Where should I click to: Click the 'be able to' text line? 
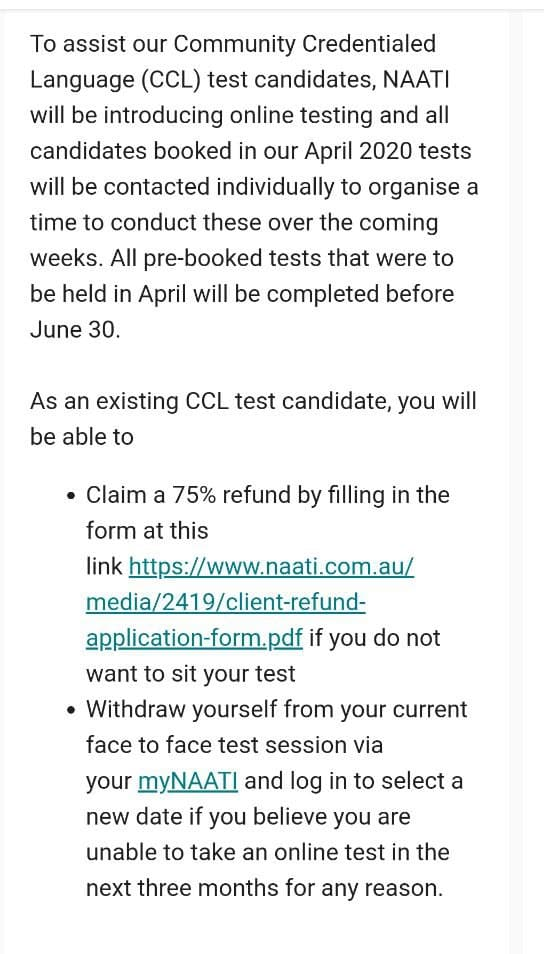(x=82, y=437)
